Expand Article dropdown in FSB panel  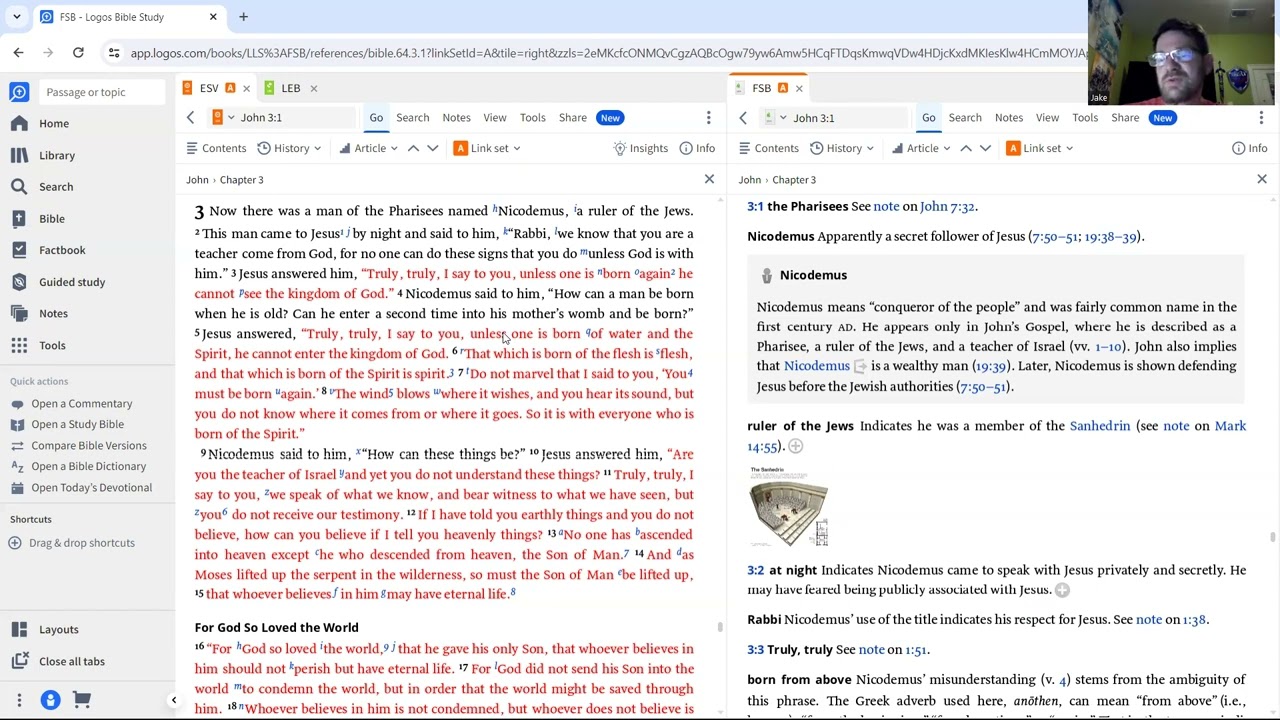(x=921, y=148)
